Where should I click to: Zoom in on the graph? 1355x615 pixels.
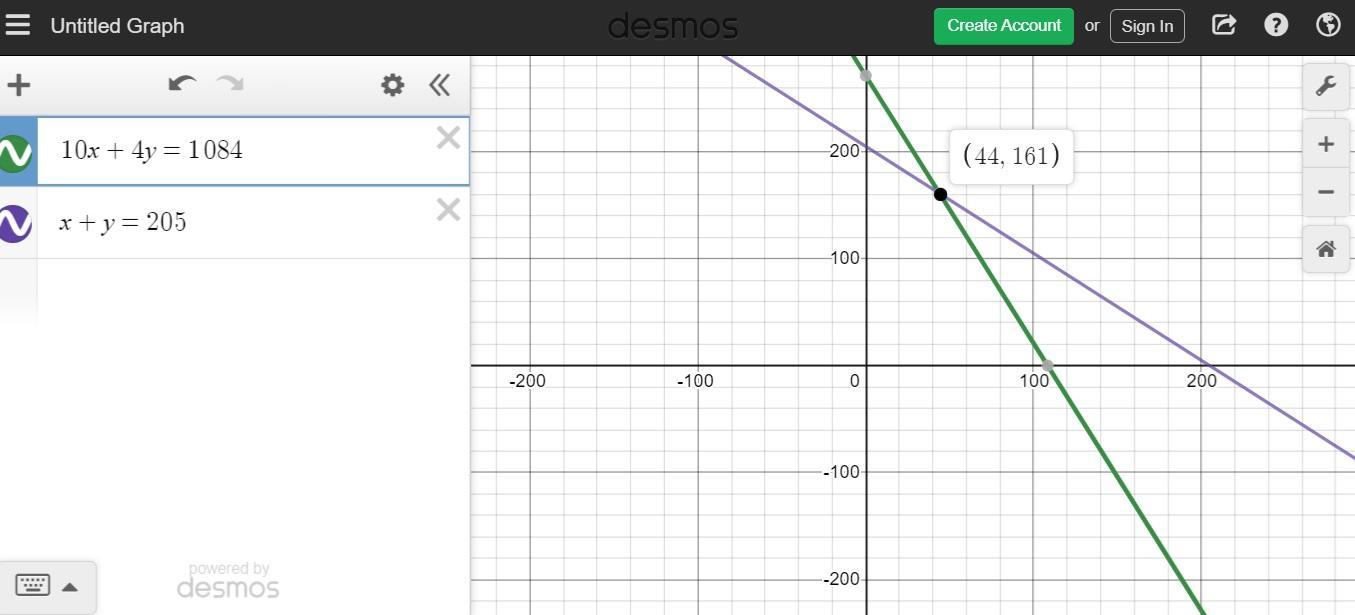point(1326,144)
